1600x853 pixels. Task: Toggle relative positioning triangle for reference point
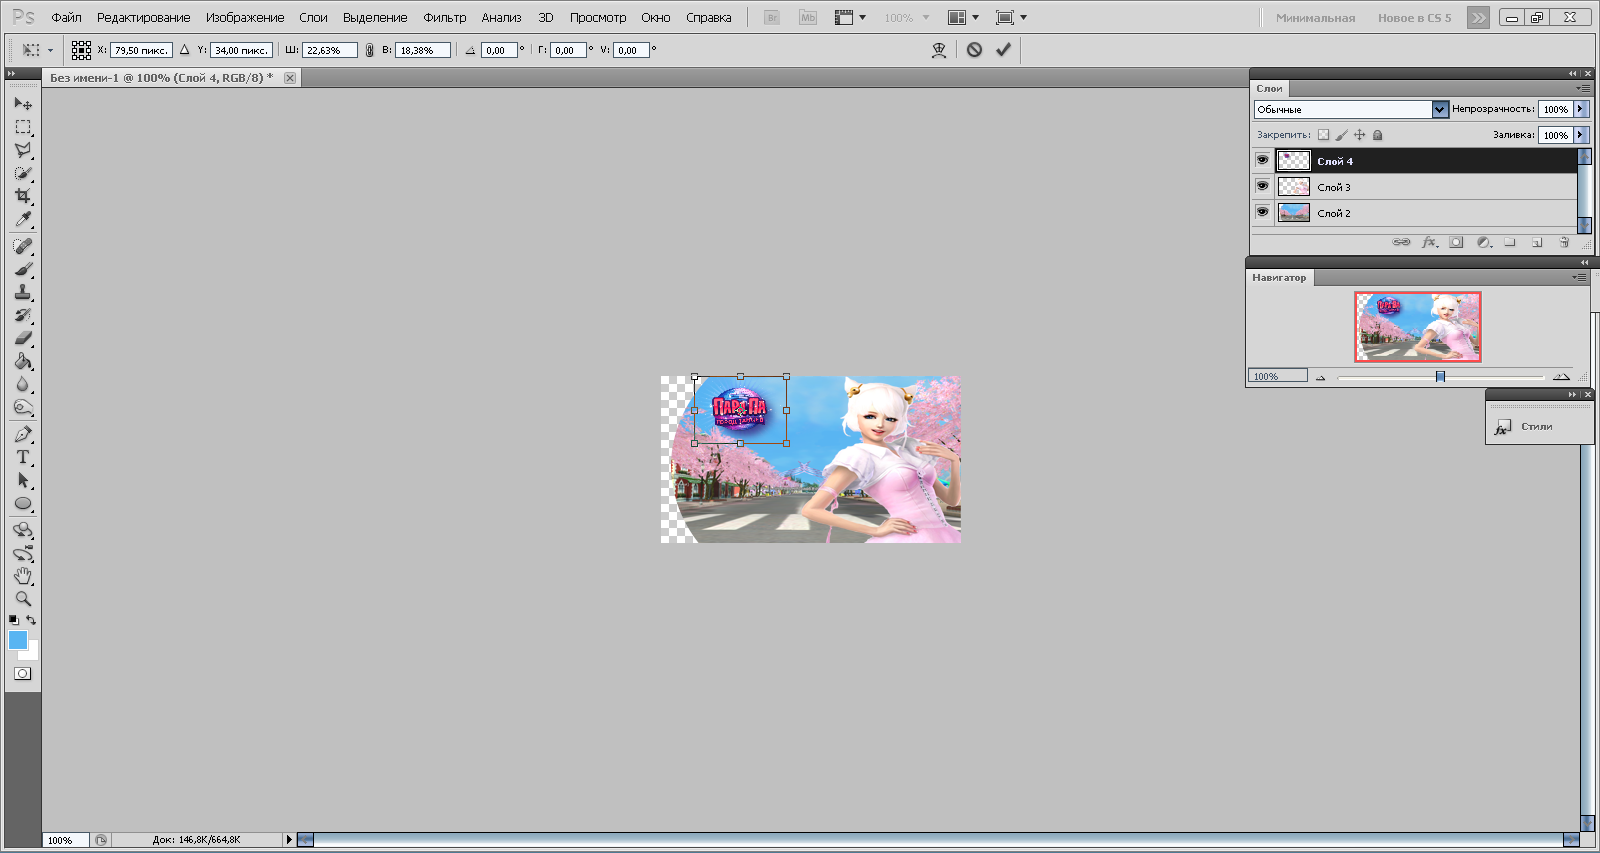tap(184, 50)
